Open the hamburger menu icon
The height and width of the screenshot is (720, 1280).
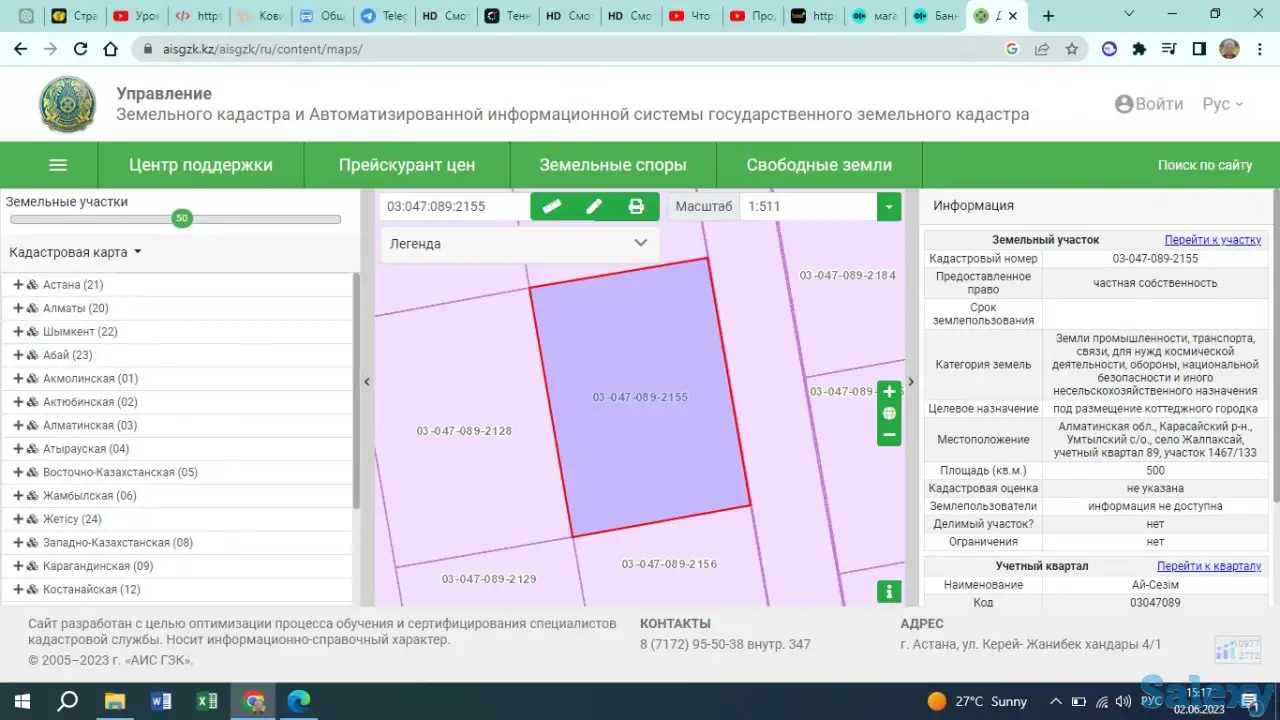[57, 165]
